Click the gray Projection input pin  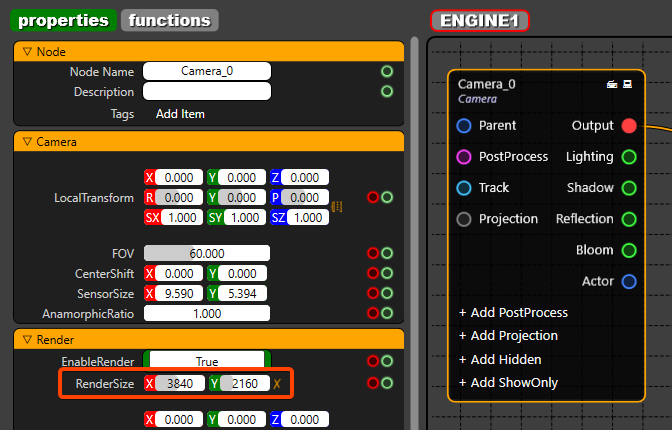click(x=464, y=219)
